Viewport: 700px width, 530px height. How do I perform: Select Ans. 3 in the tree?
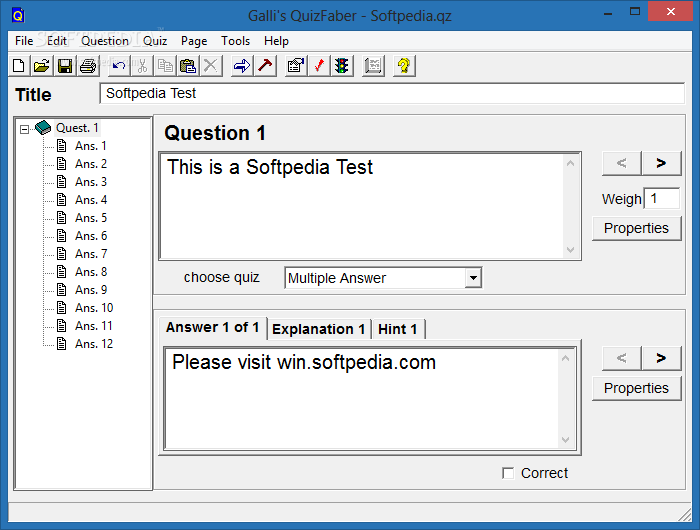click(91, 182)
